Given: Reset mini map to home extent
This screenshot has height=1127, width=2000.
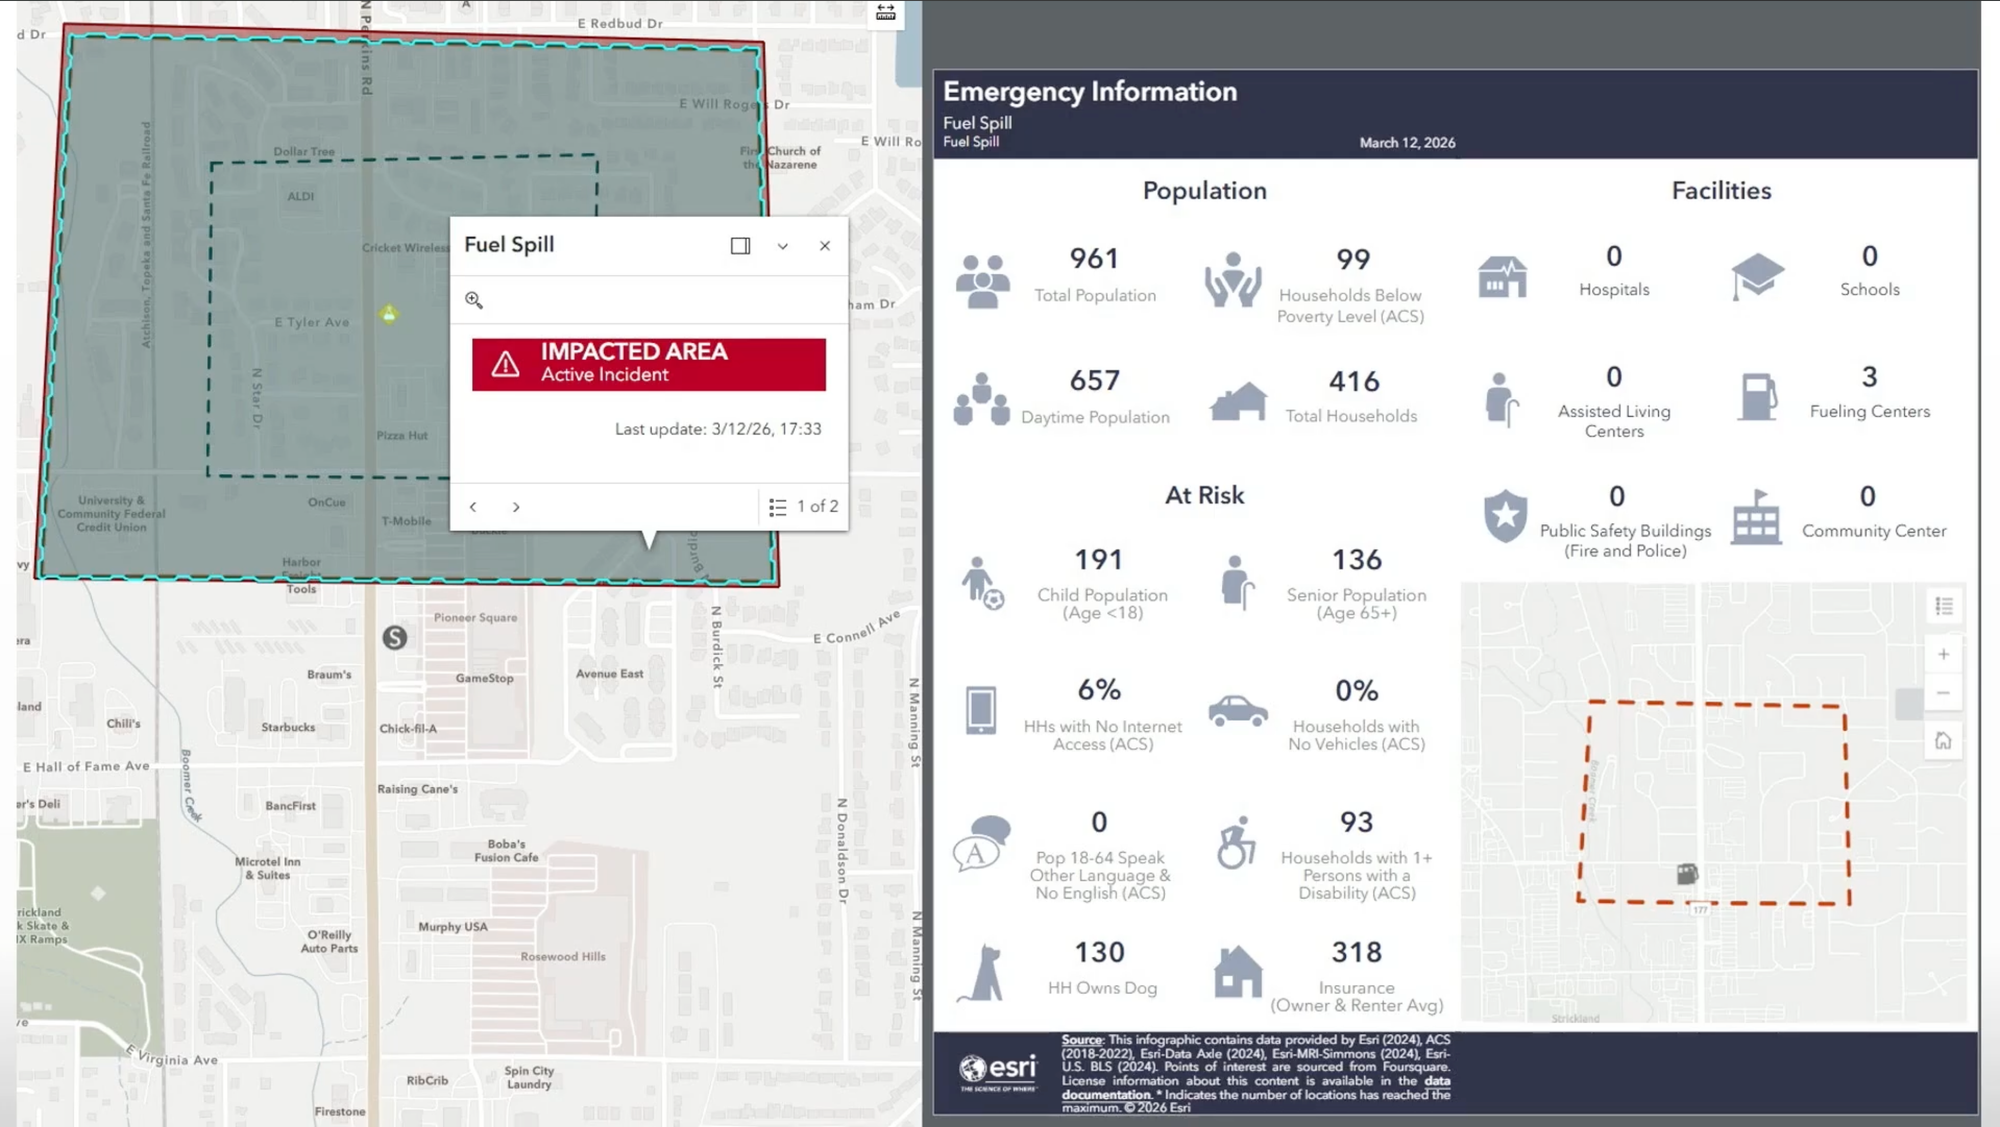Looking at the screenshot, I should click(1943, 741).
